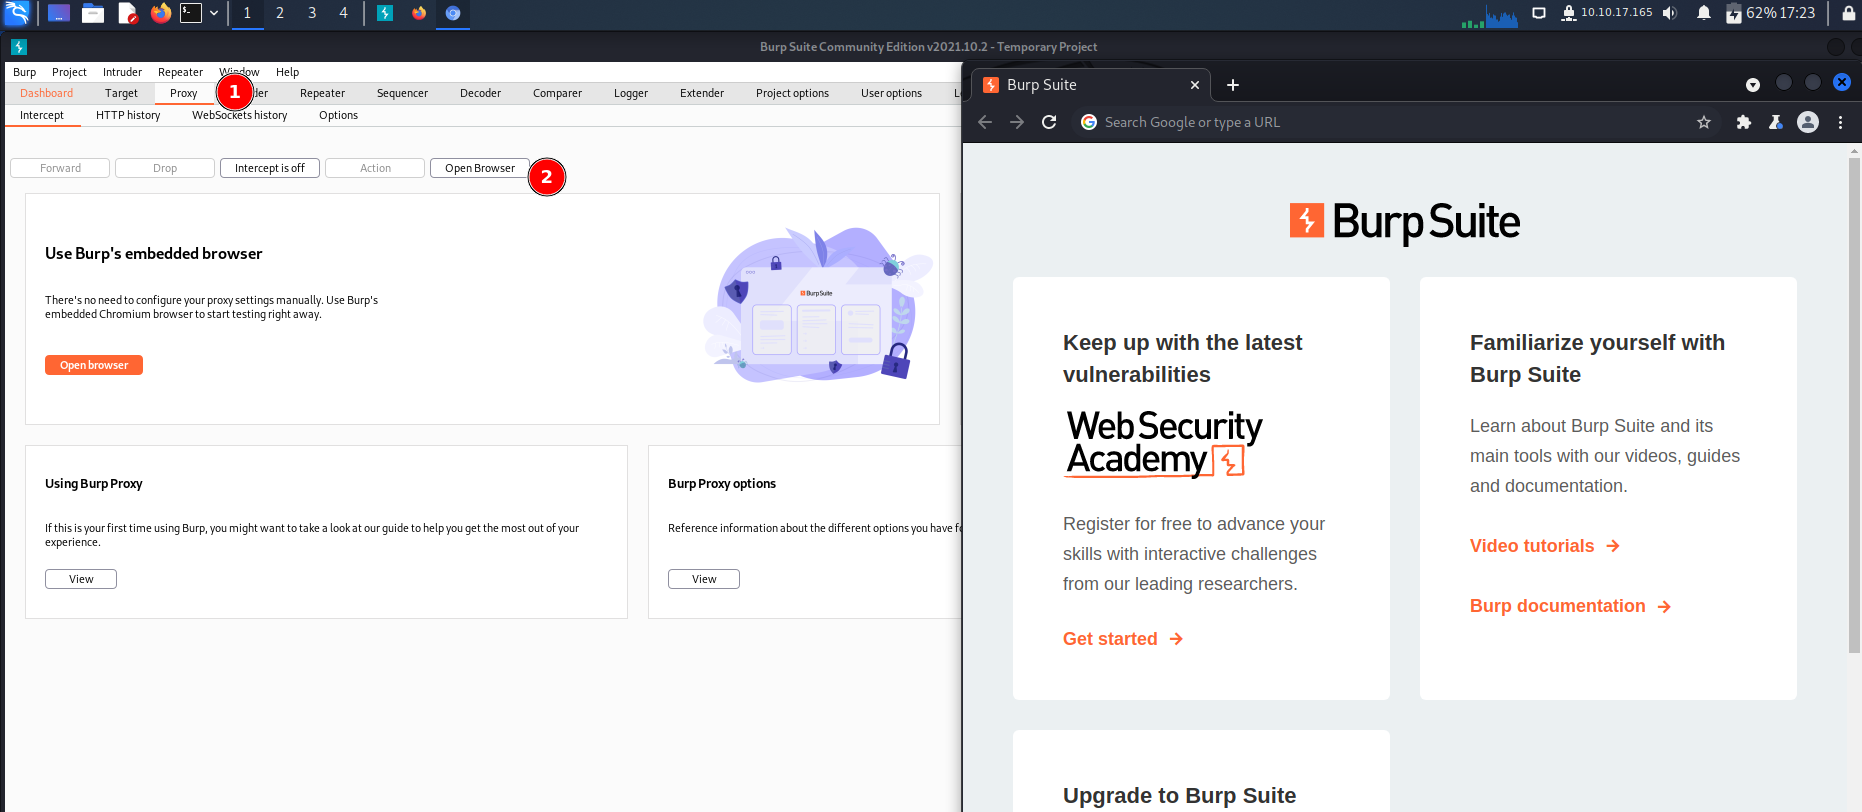Open the notifications bell icon
This screenshot has height=812, width=1862.
pyautogui.click(x=1704, y=13)
